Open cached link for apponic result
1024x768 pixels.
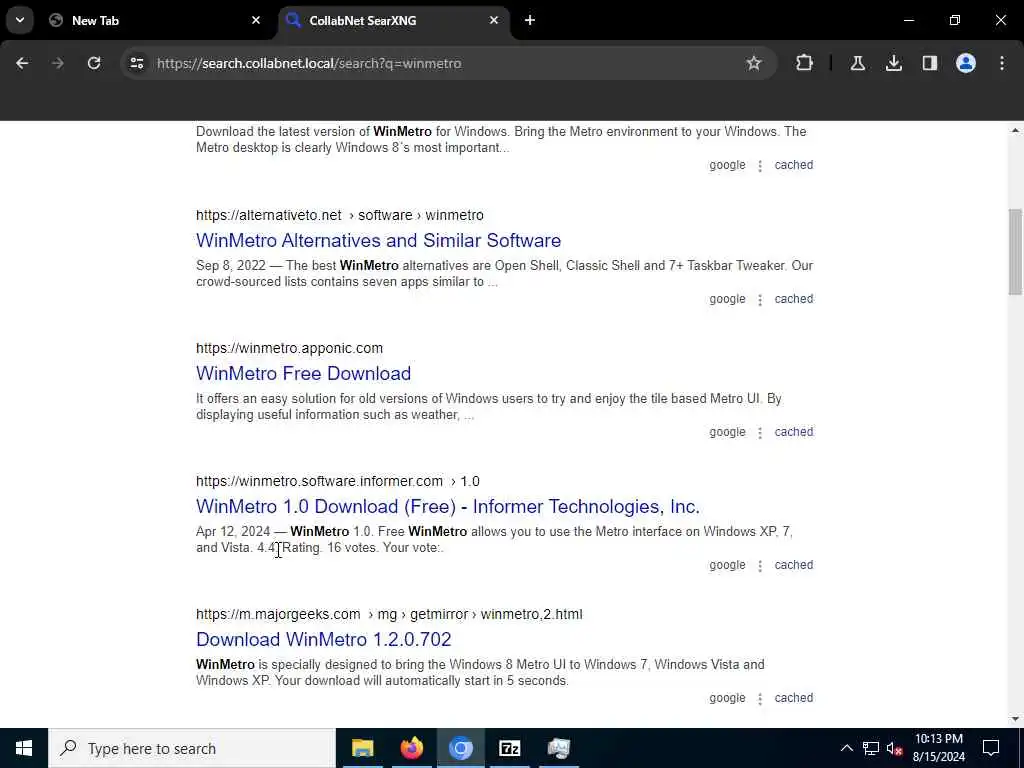793,432
